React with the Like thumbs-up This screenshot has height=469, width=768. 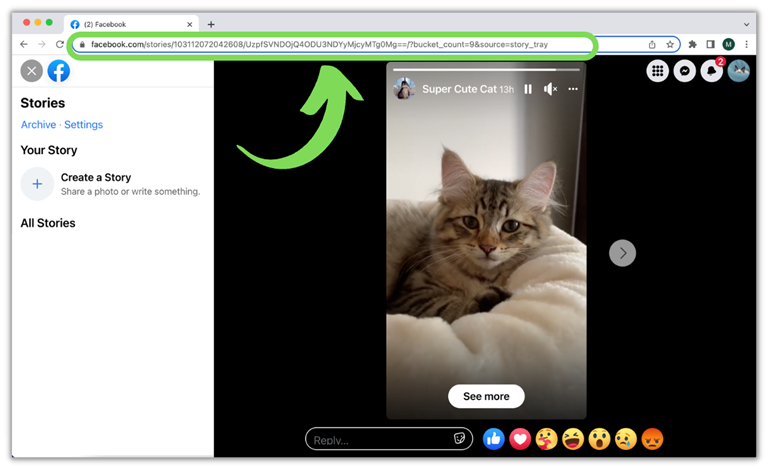(494, 439)
